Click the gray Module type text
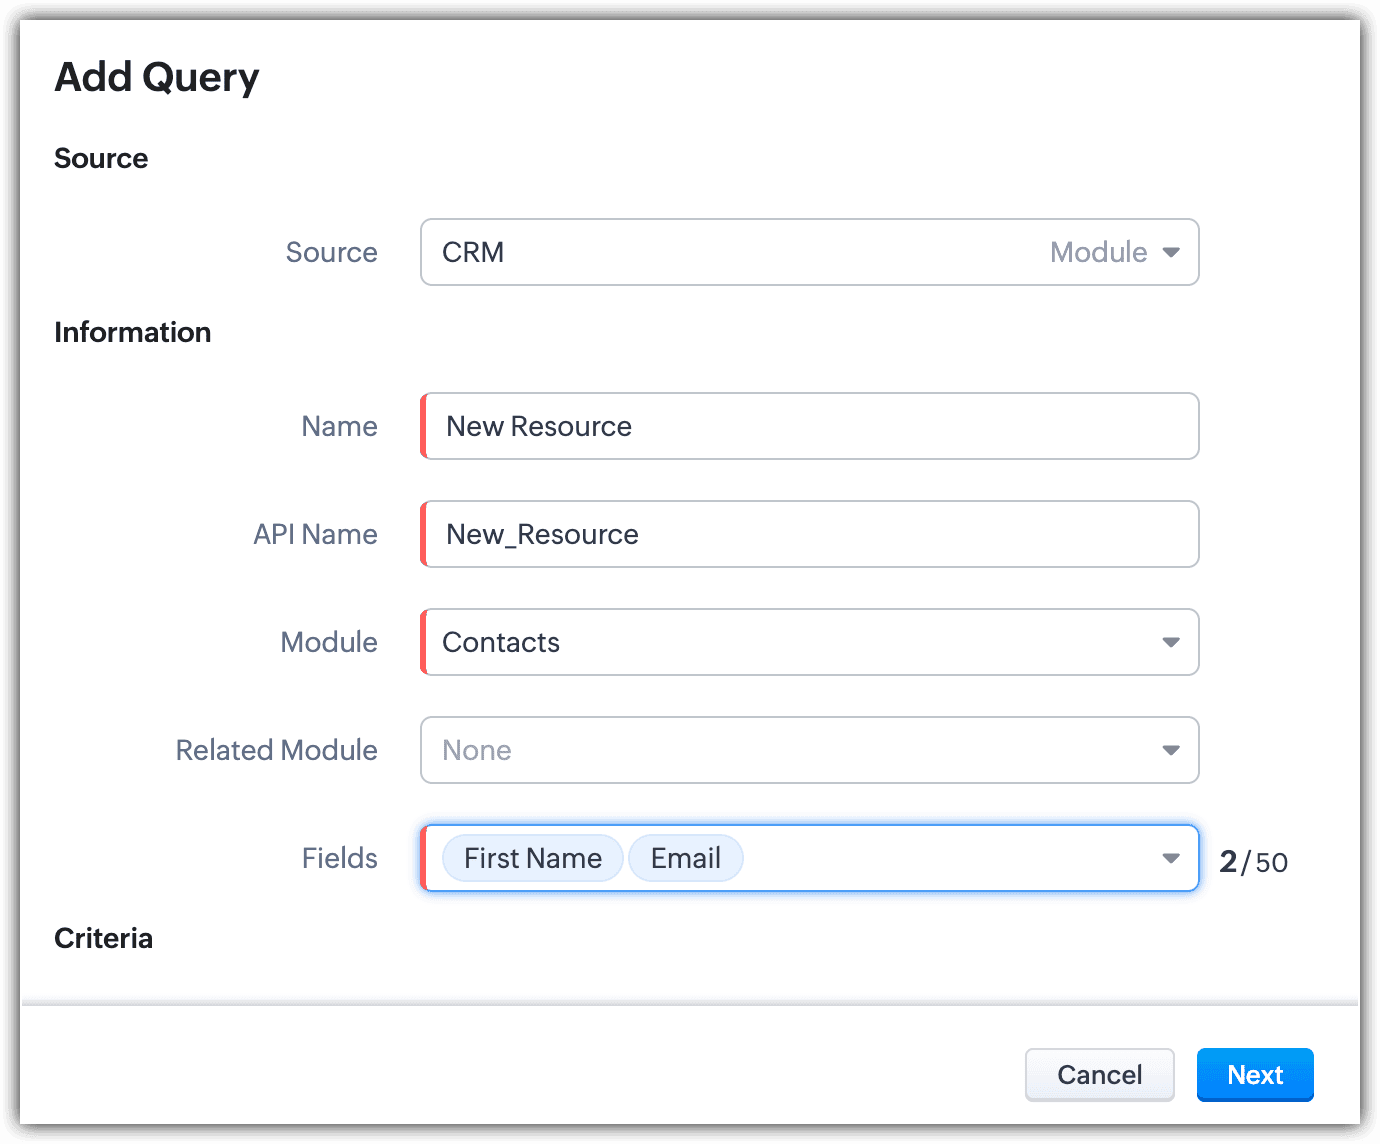This screenshot has width=1380, height=1144. coord(1098,252)
